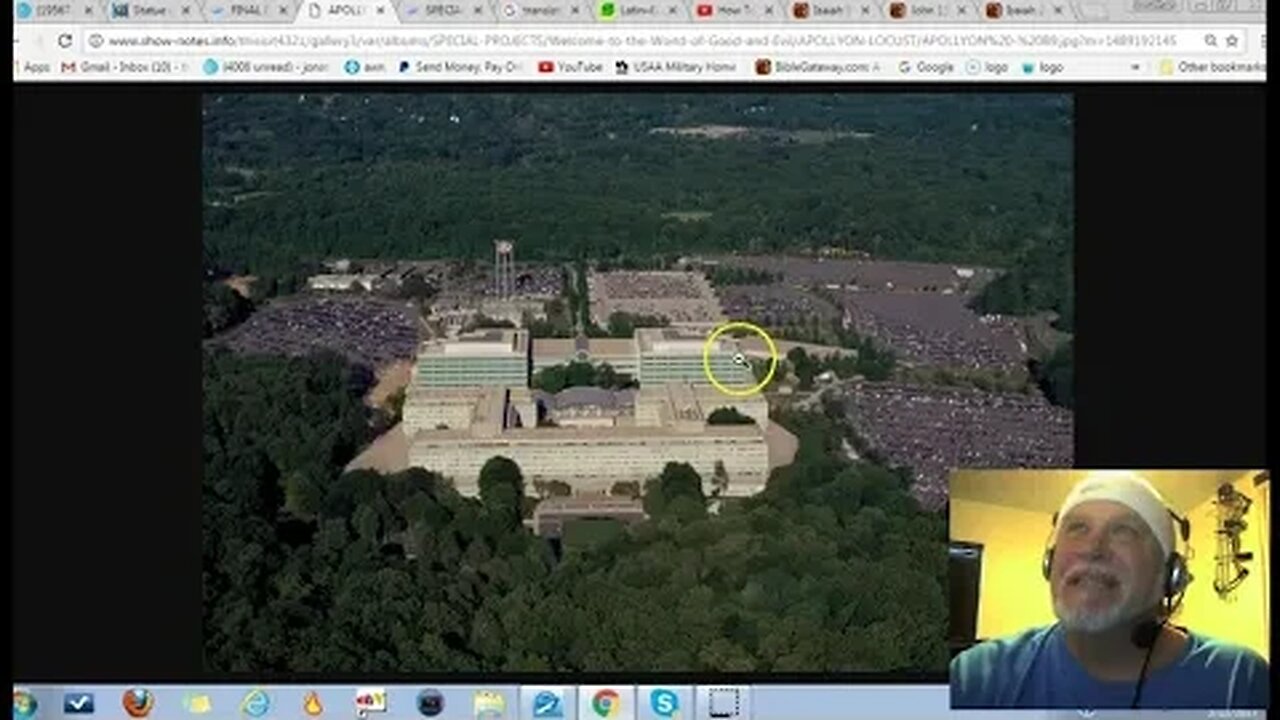Viewport: 1280px width, 720px height.
Task: Launch Firefox from the taskbar
Action: (138, 703)
